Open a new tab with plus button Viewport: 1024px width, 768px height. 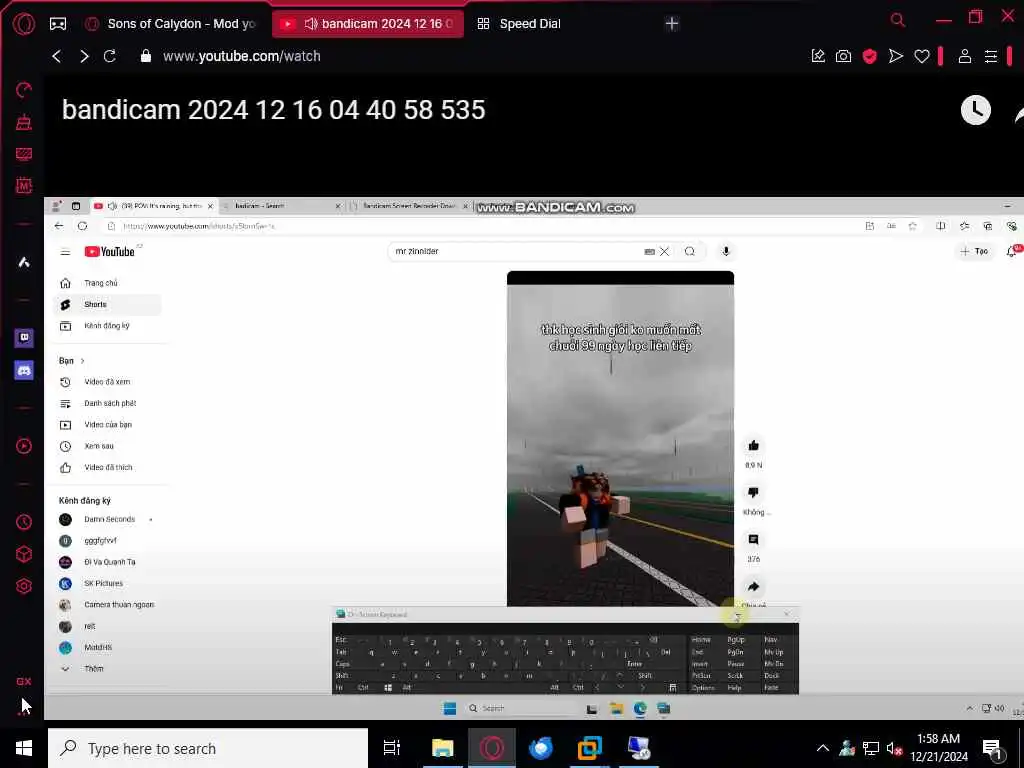coord(671,24)
